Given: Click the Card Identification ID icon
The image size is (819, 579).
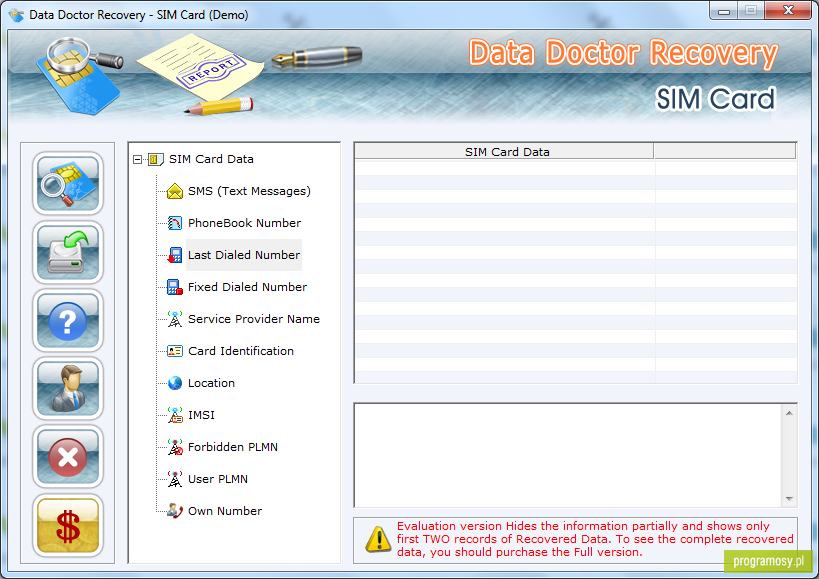Looking at the screenshot, I should click(x=174, y=351).
